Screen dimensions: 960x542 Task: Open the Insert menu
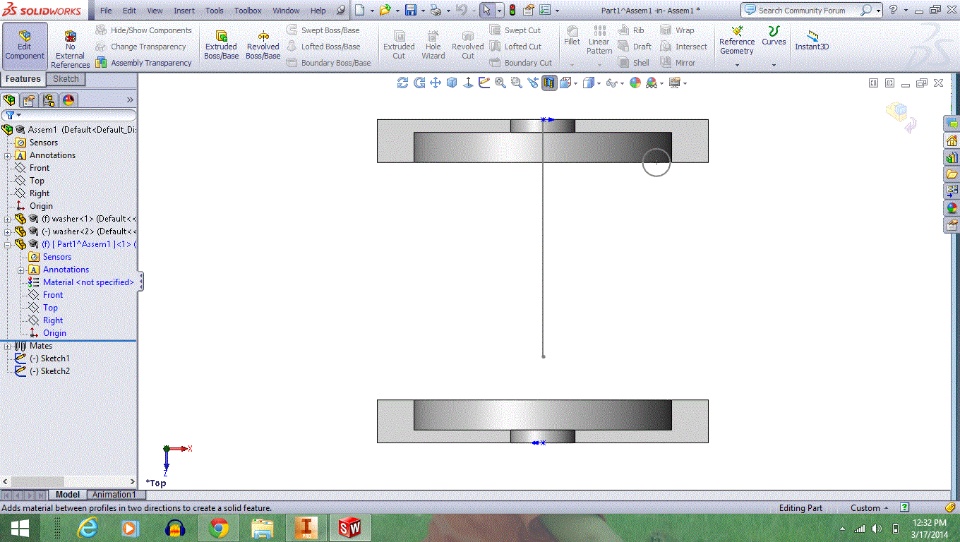click(184, 10)
